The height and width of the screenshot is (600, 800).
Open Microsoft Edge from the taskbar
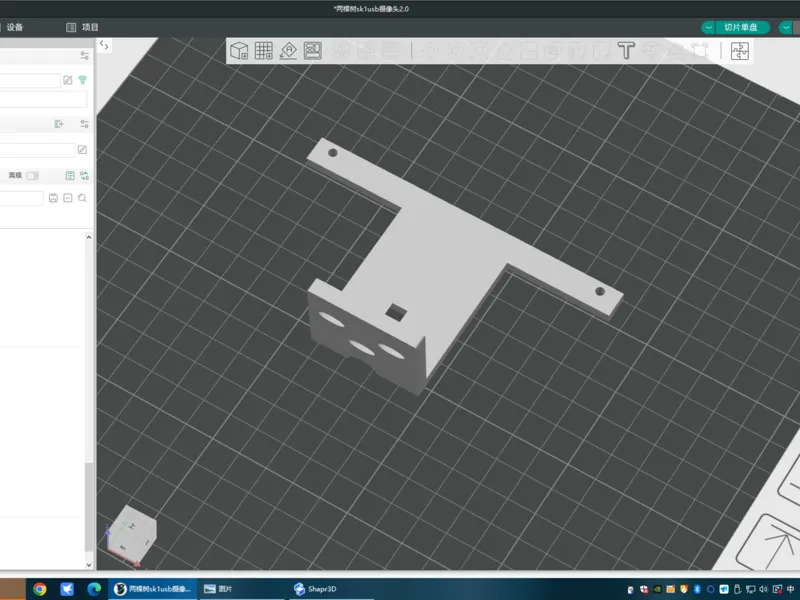pyautogui.click(x=94, y=589)
